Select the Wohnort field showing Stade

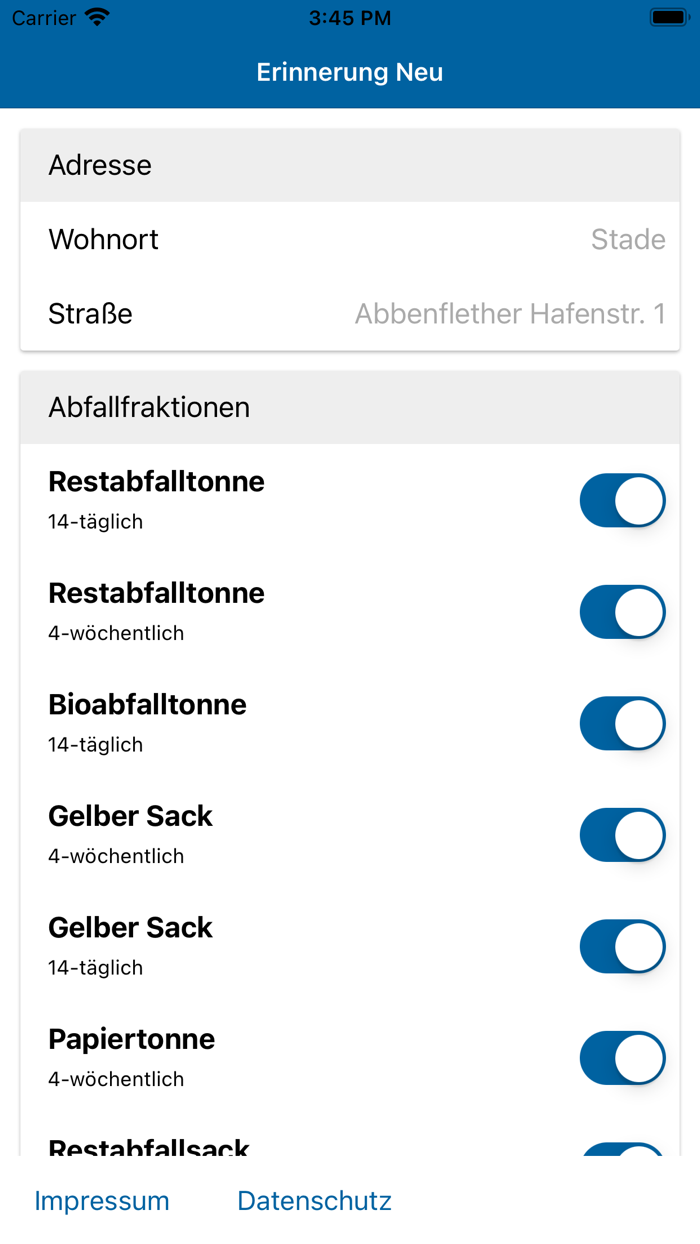[x=350, y=239]
